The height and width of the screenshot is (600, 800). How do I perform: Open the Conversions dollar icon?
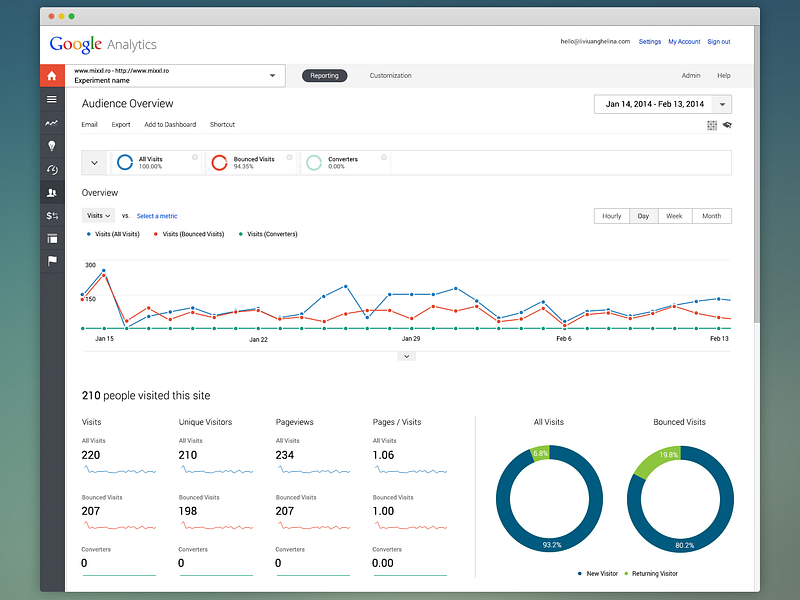[x=52, y=215]
